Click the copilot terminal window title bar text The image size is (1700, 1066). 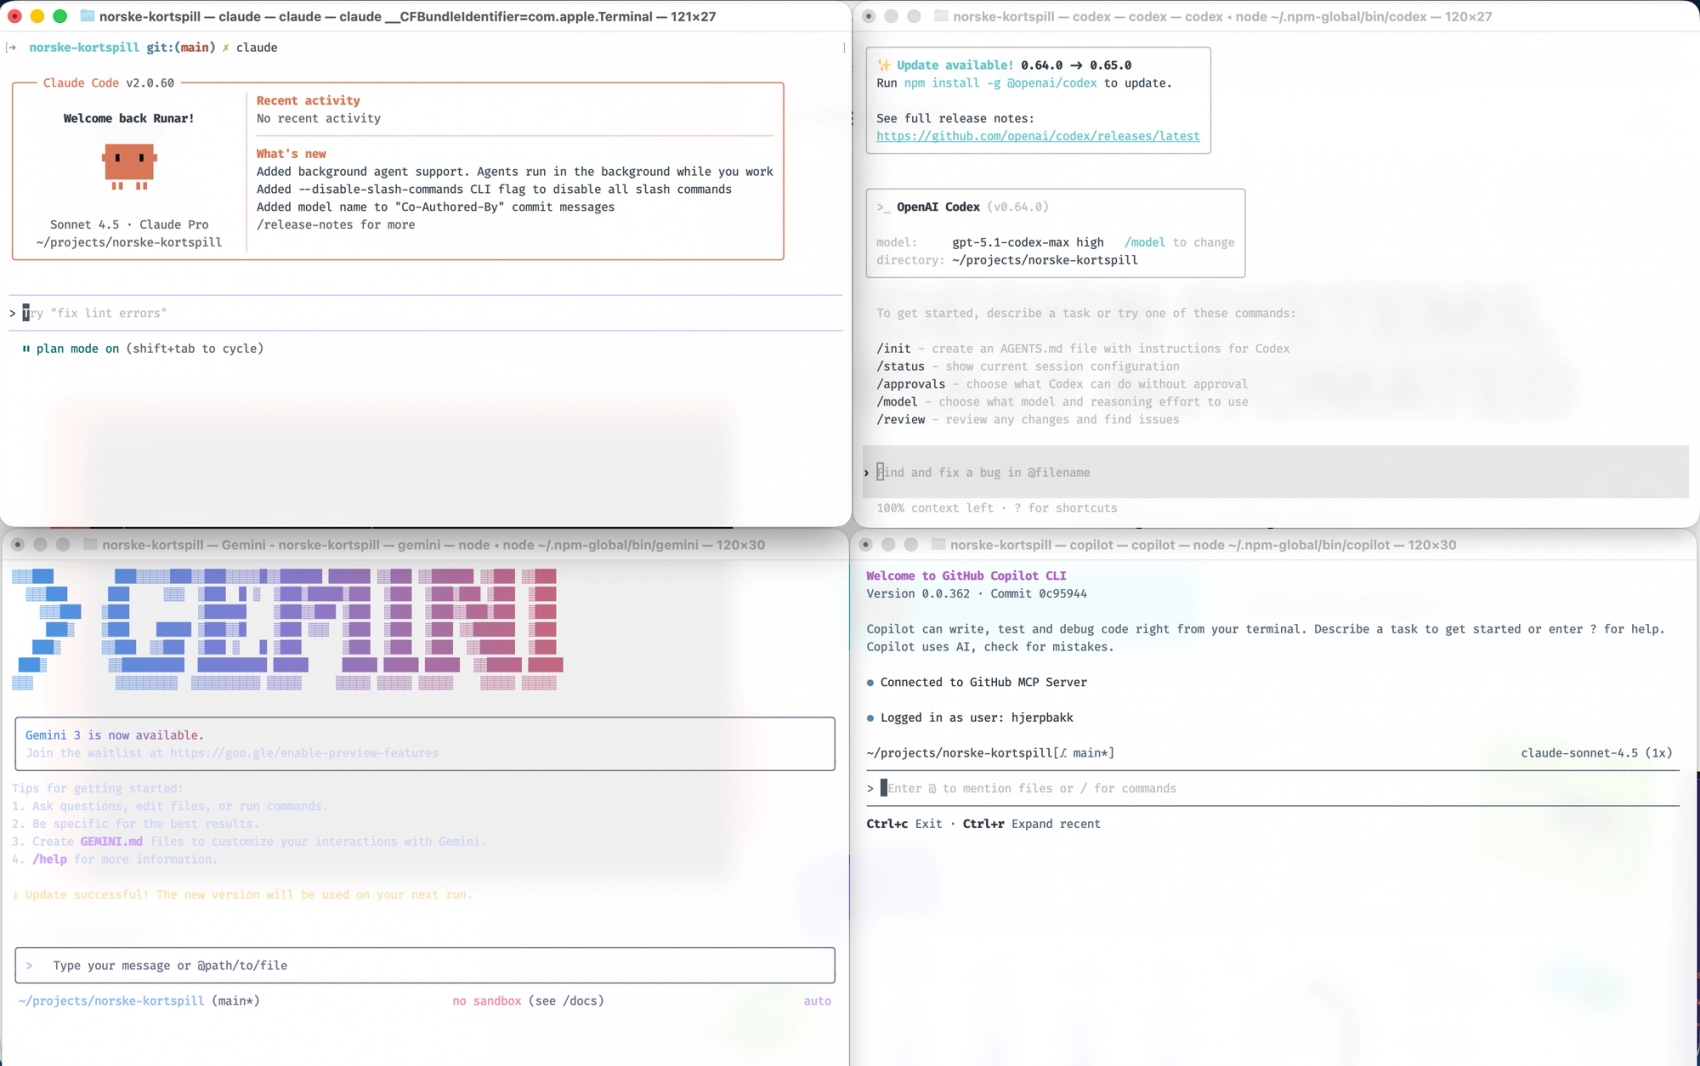[1203, 544]
